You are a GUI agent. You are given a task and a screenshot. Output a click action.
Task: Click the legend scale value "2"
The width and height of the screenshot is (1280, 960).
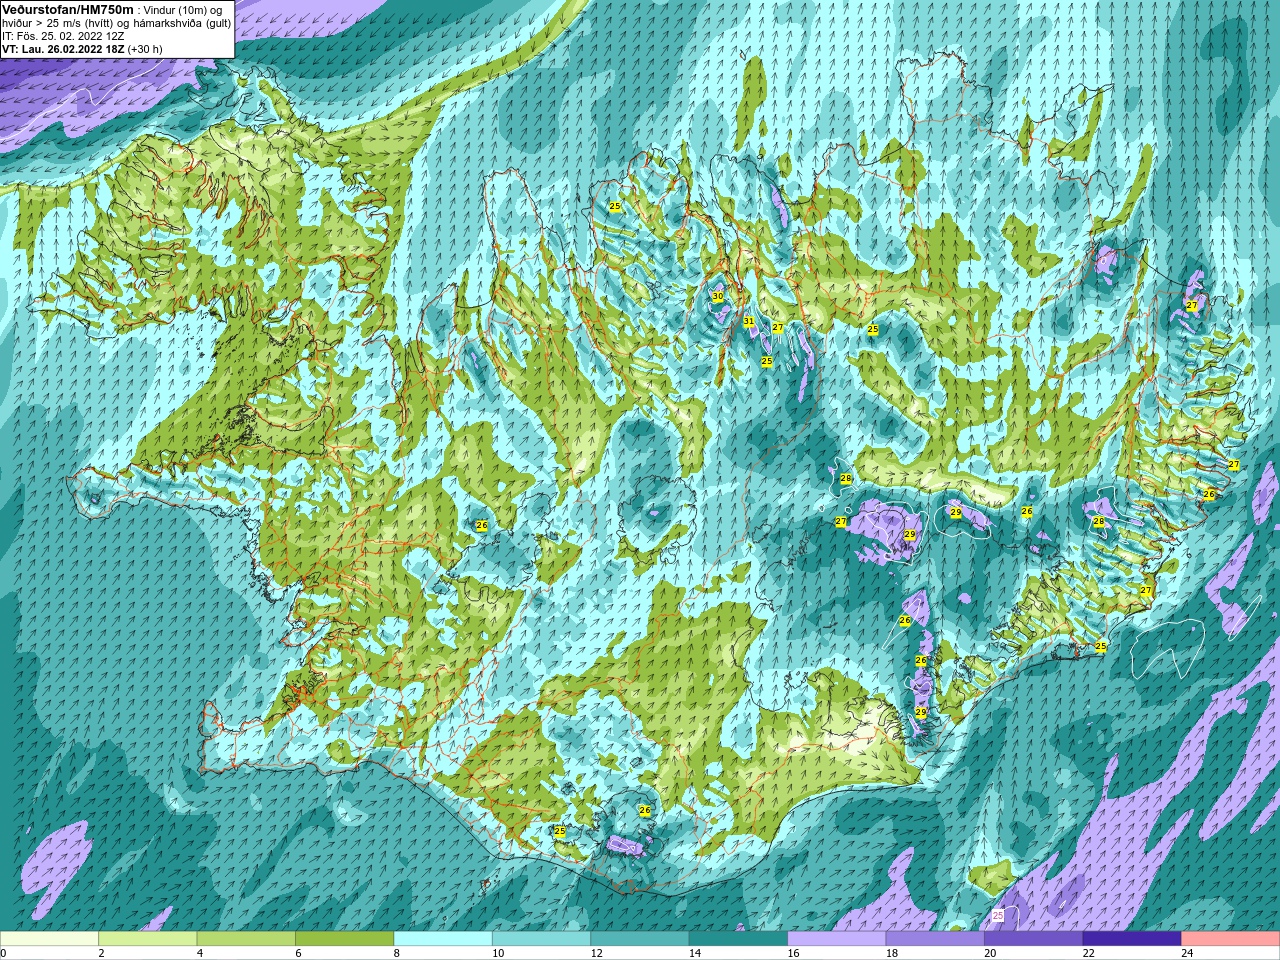(101, 953)
